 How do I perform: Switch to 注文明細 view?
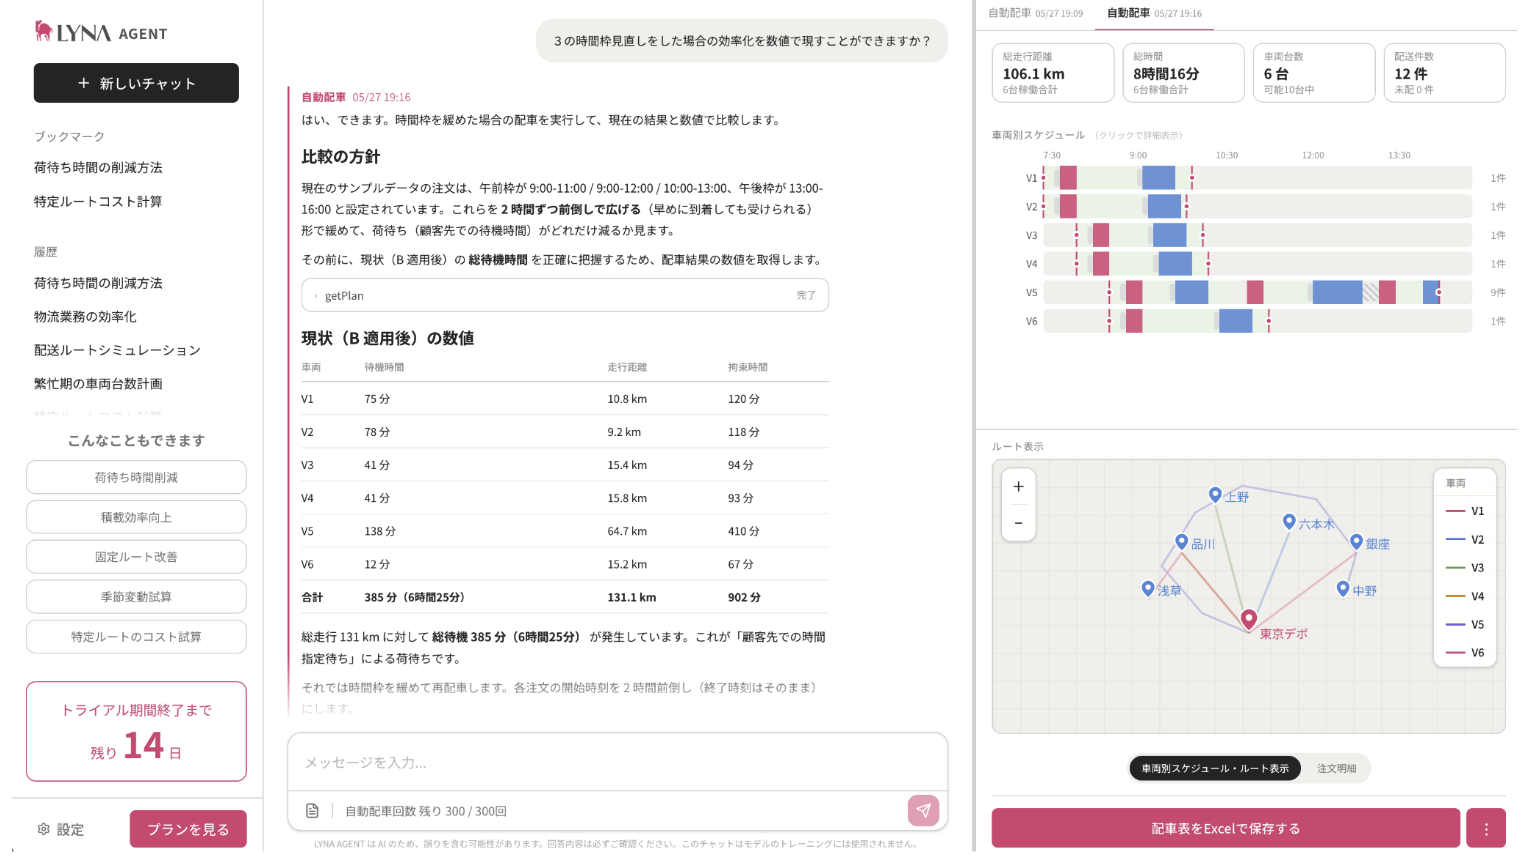pos(1336,768)
